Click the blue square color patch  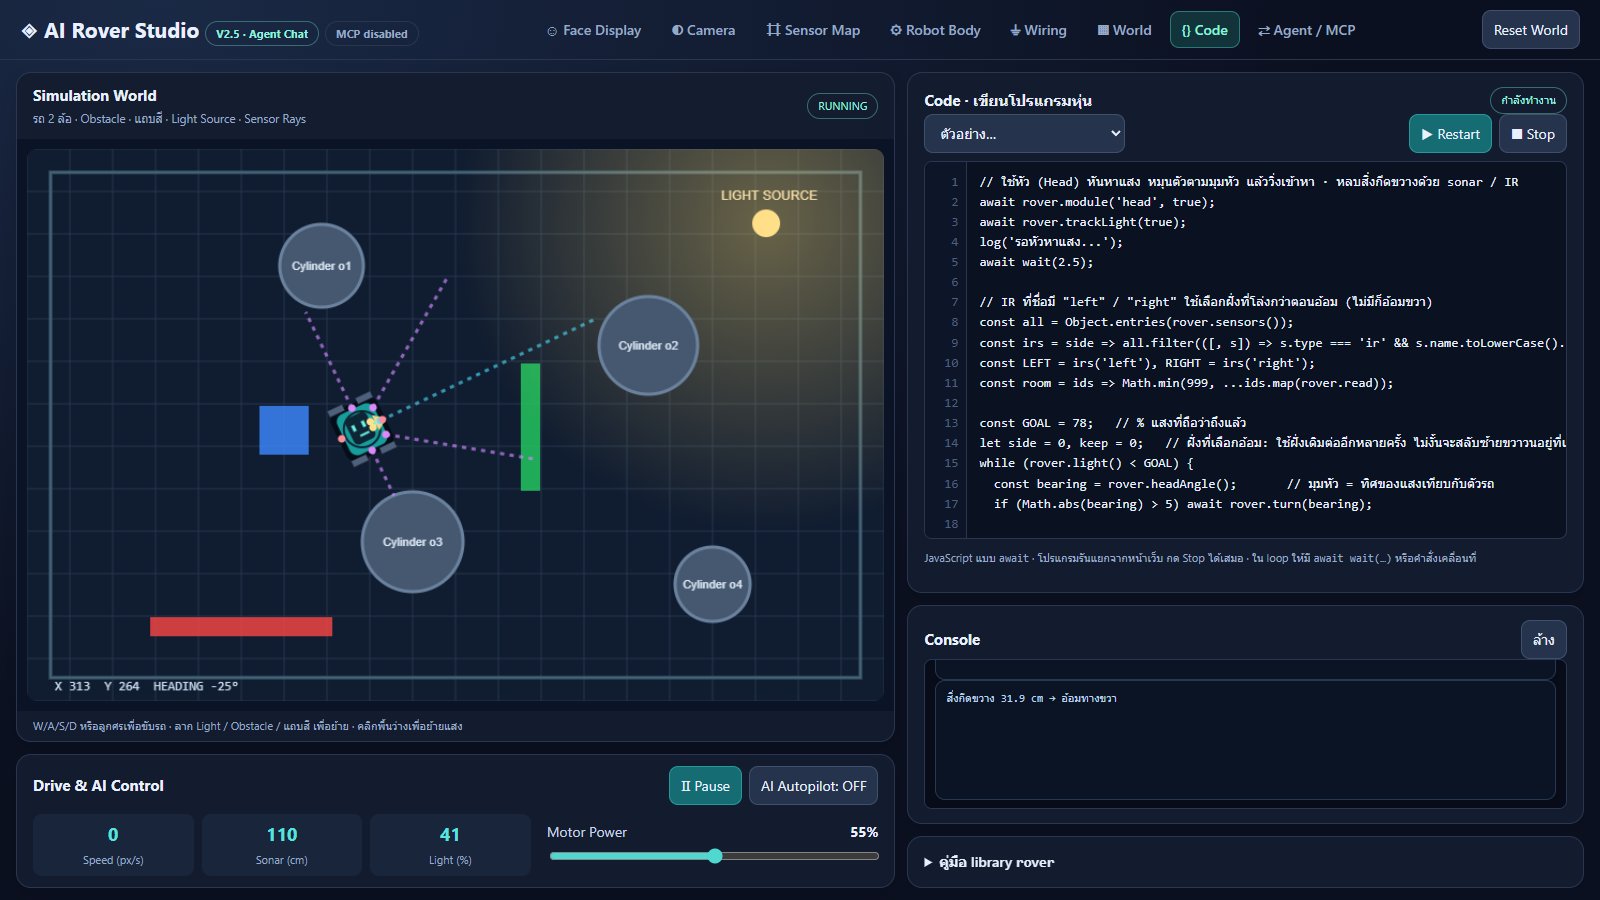(284, 430)
